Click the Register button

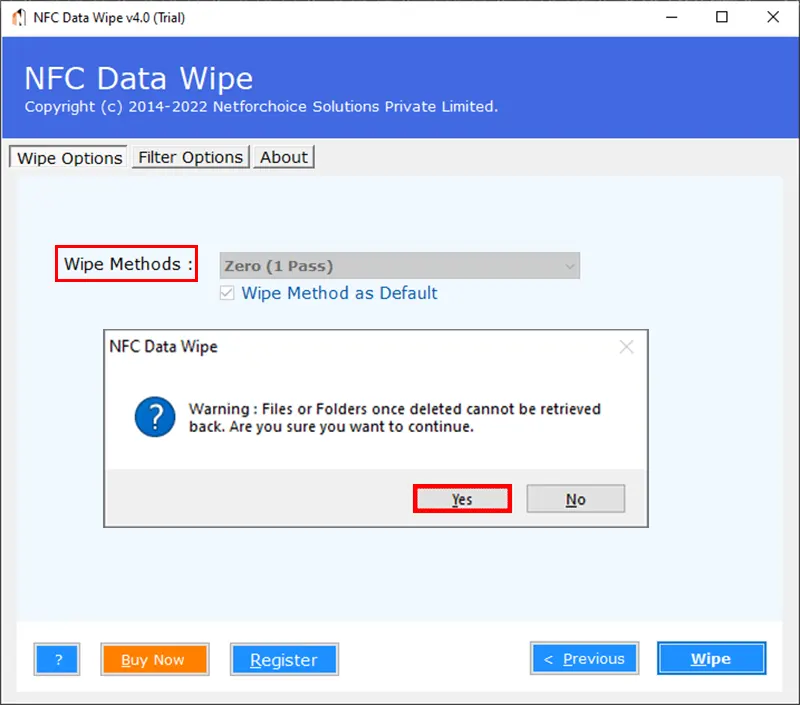pos(284,659)
